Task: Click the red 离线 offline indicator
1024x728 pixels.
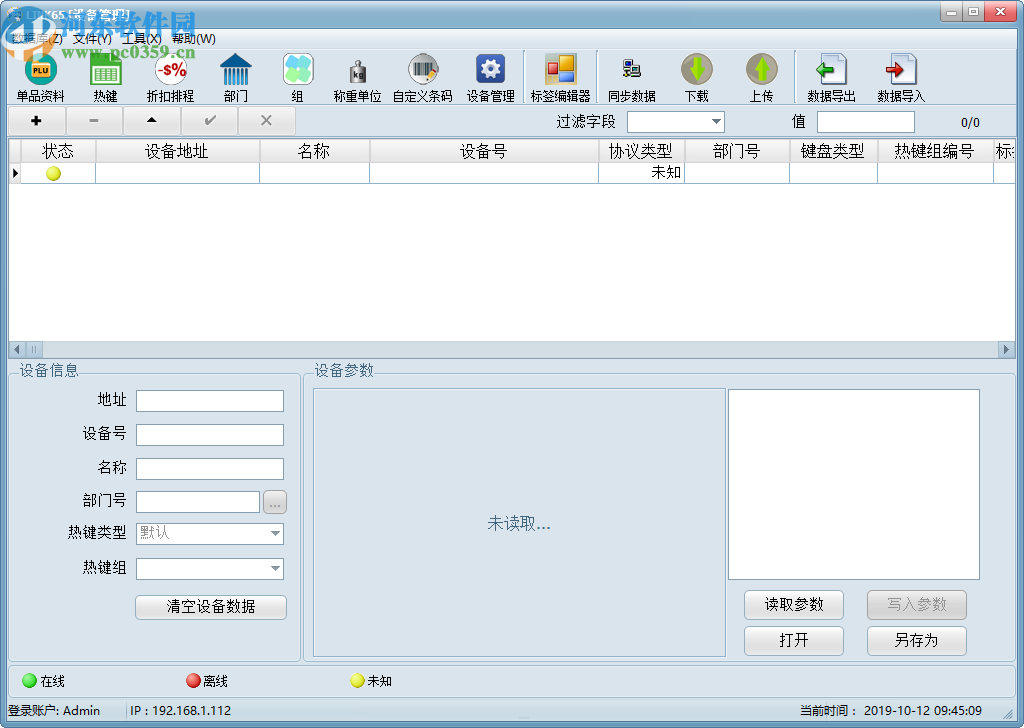Action: pos(193,681)
